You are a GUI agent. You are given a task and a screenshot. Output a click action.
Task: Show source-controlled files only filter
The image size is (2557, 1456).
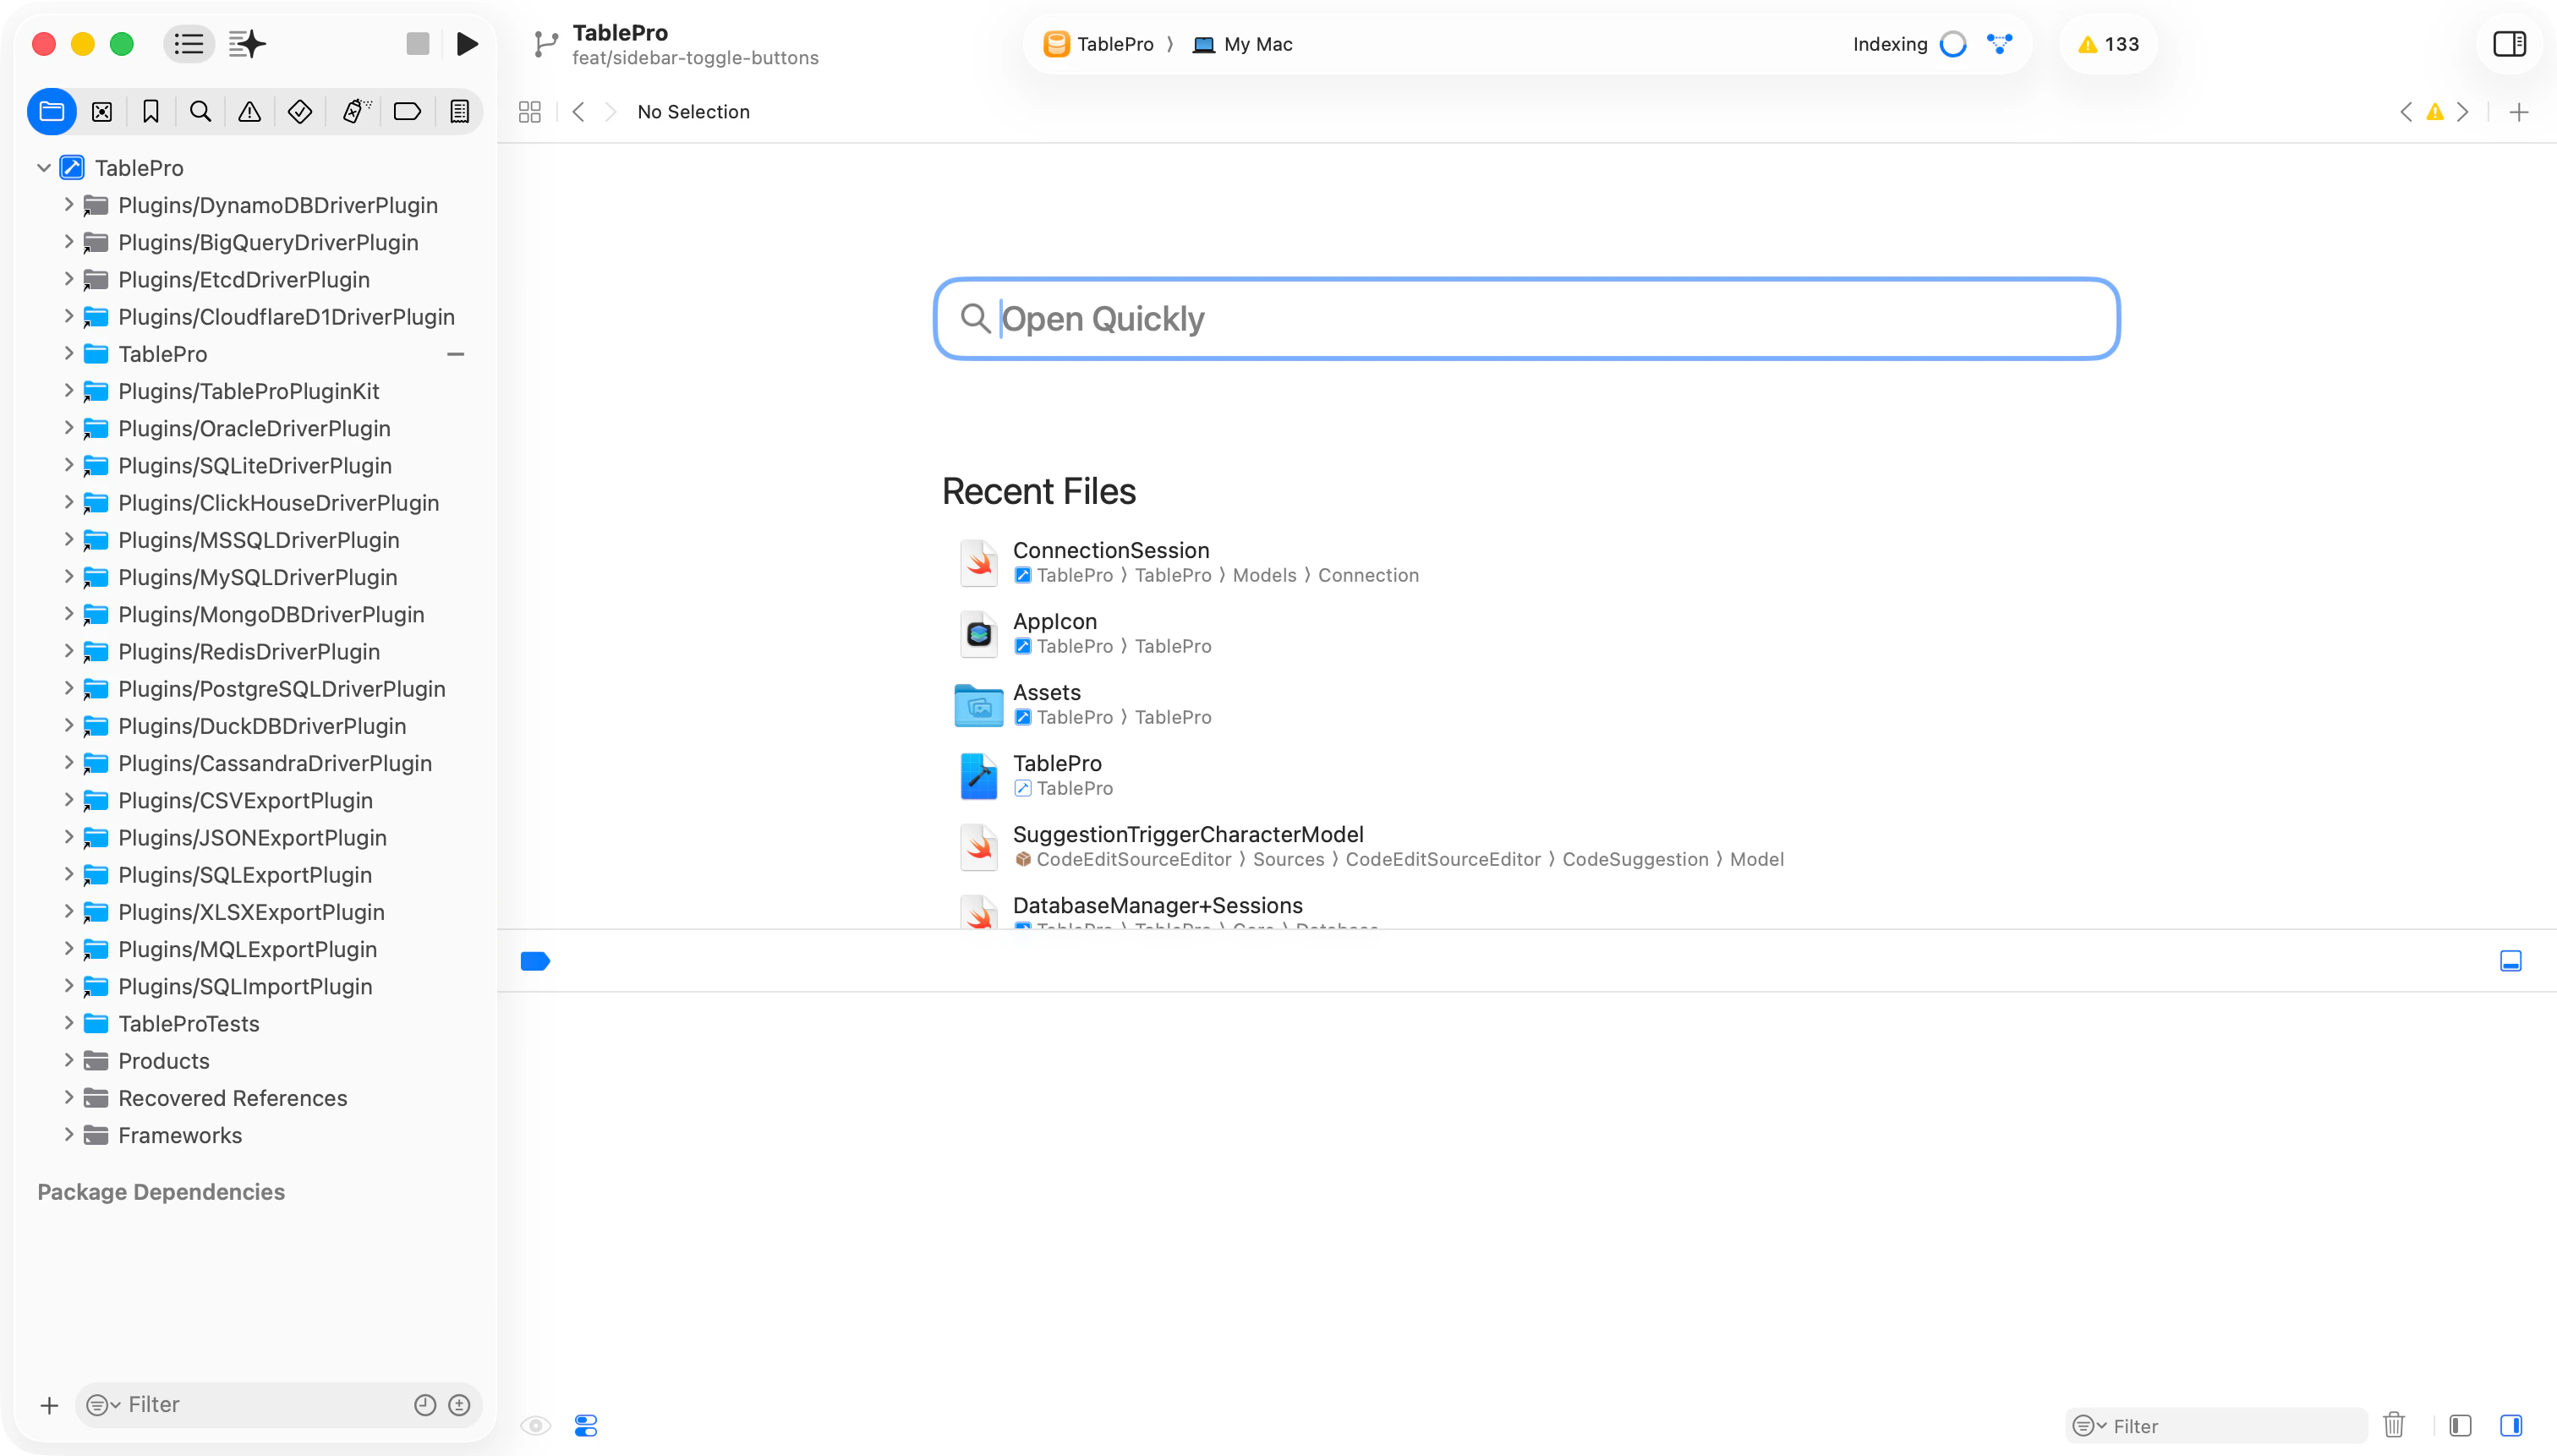(459, 1405)
